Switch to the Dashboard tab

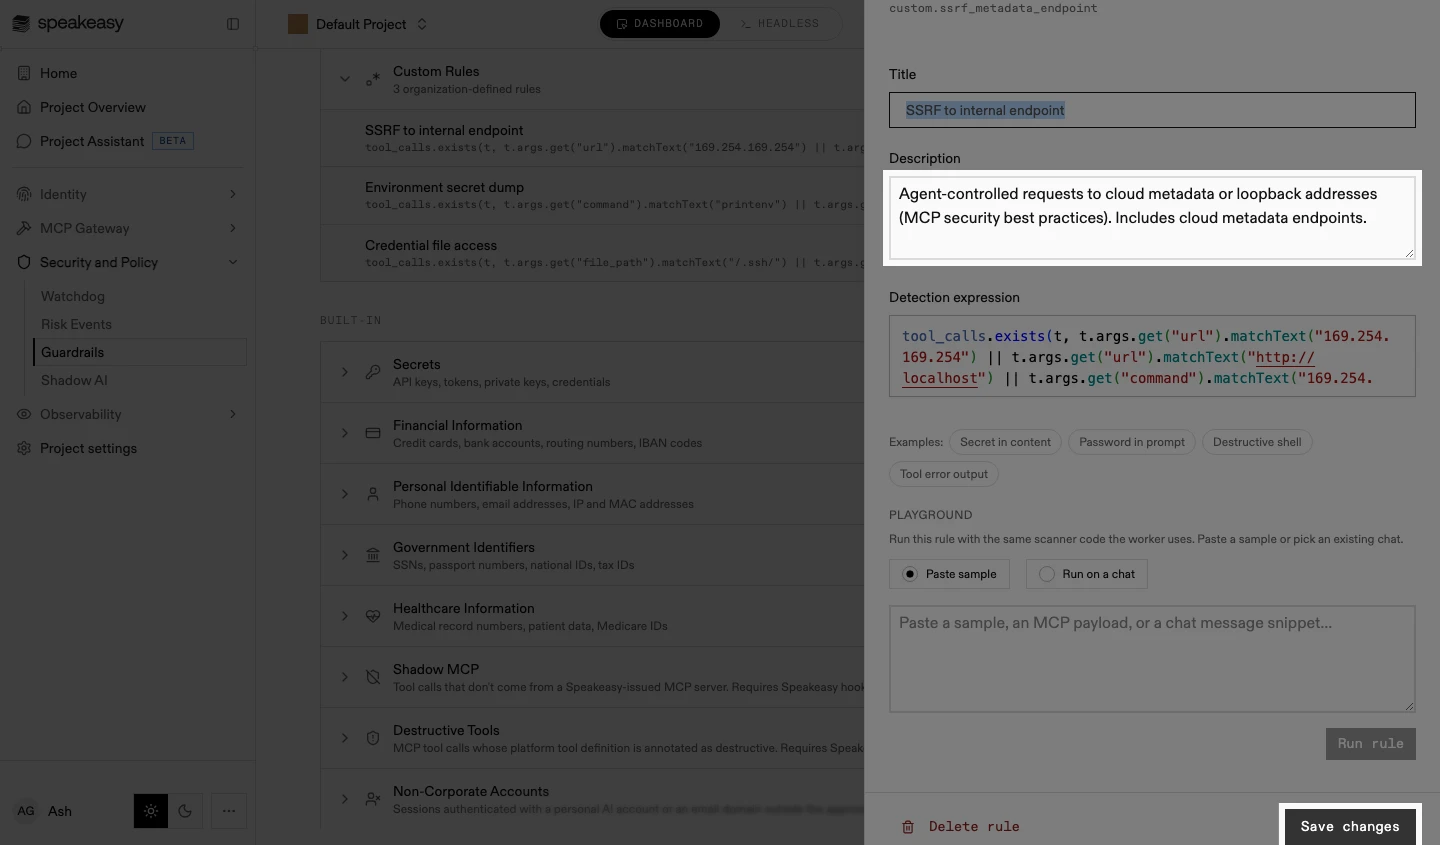660,24
